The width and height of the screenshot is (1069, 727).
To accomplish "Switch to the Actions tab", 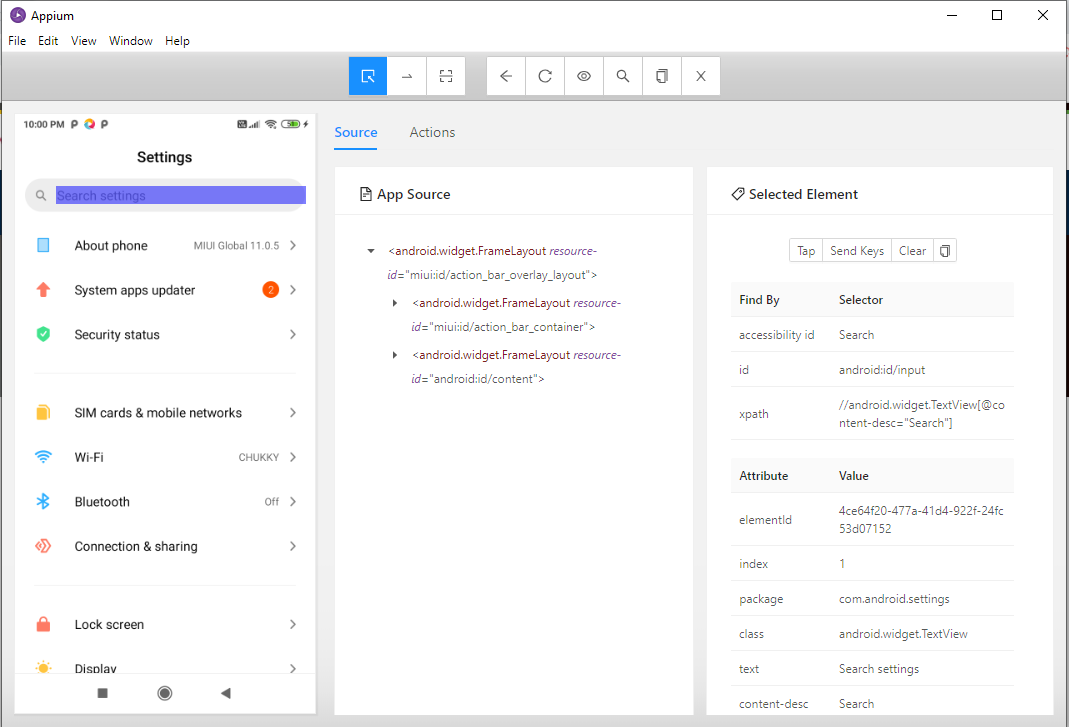I will [x=432, y=132].
